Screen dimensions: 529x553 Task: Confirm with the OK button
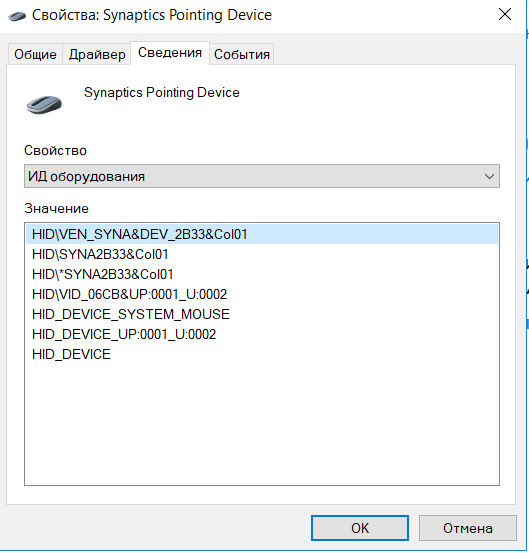tap(360, 528)
